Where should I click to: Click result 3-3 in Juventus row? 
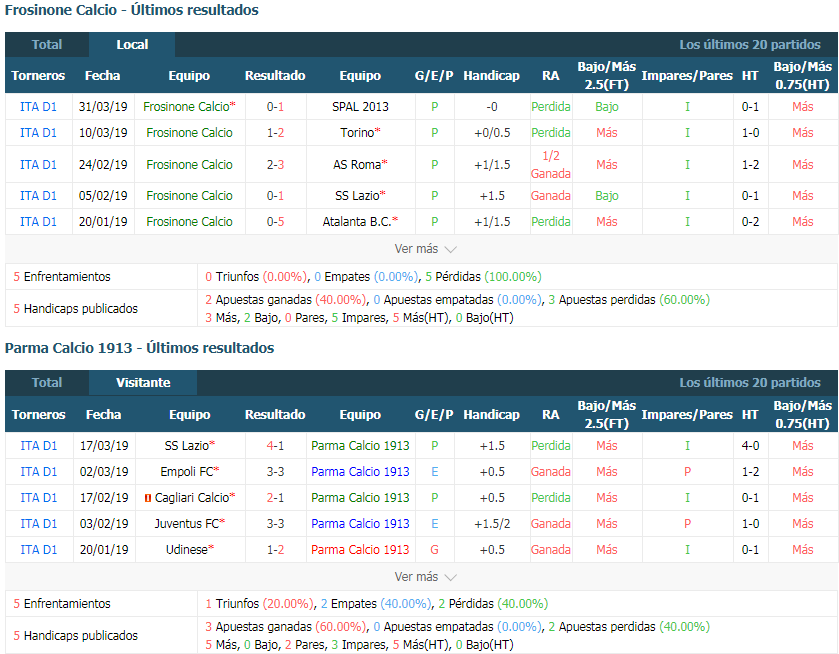[x=275, y=523]
